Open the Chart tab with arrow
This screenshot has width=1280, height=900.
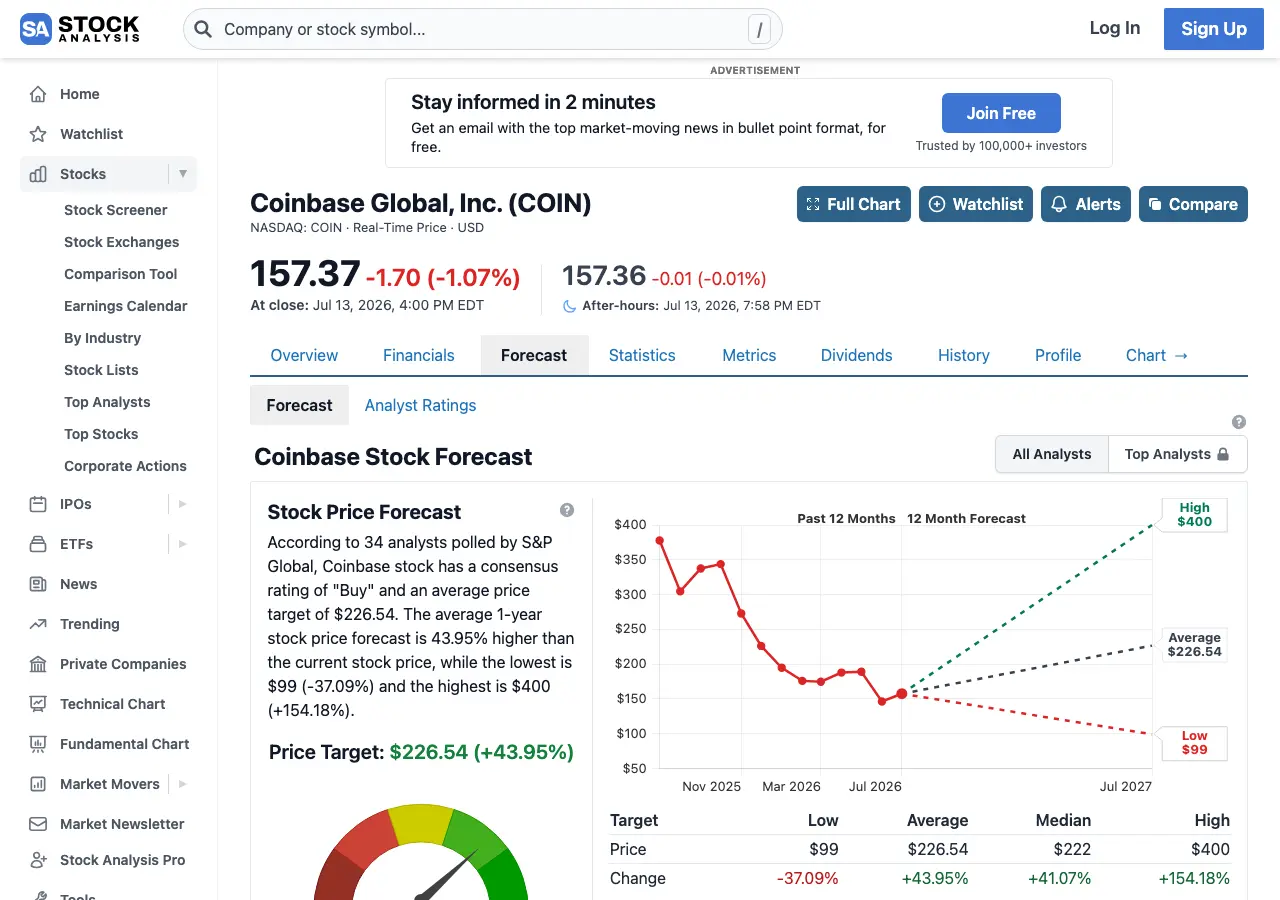(x=1157, y=355)
